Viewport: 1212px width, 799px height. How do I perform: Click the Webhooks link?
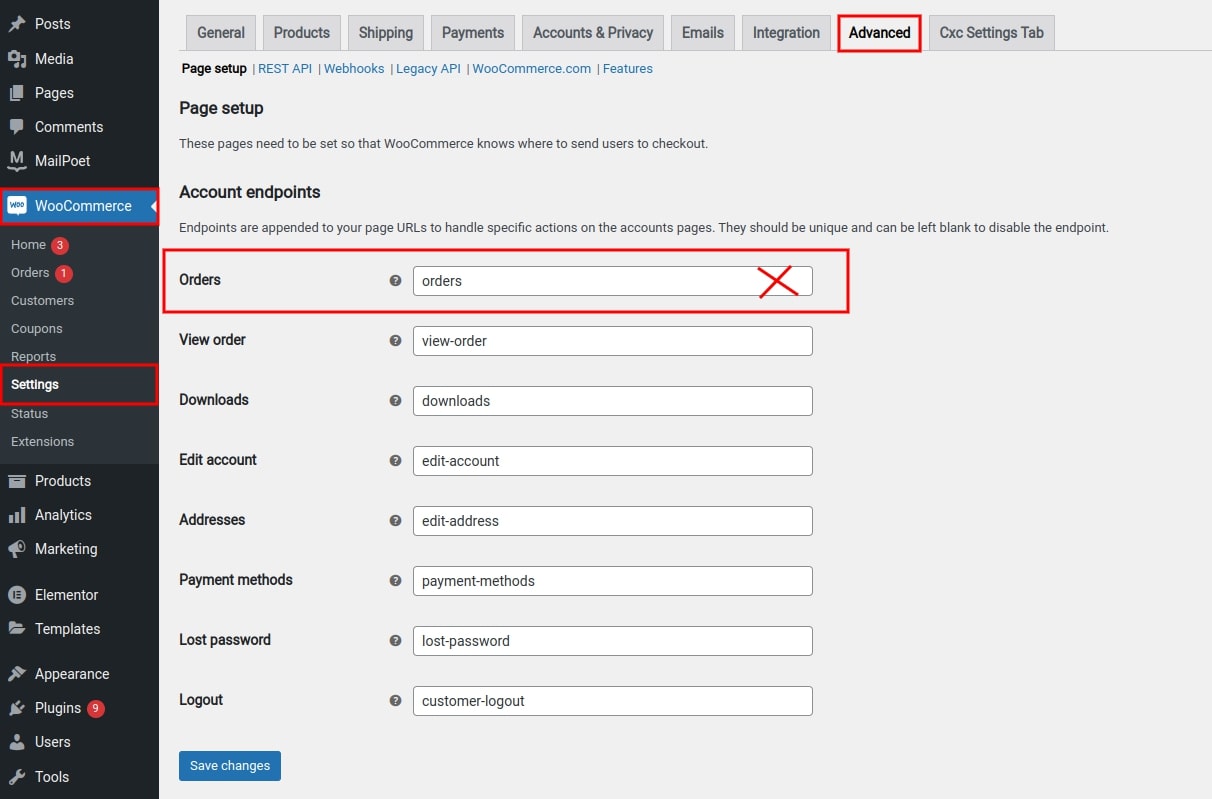[x=354, y=69]
